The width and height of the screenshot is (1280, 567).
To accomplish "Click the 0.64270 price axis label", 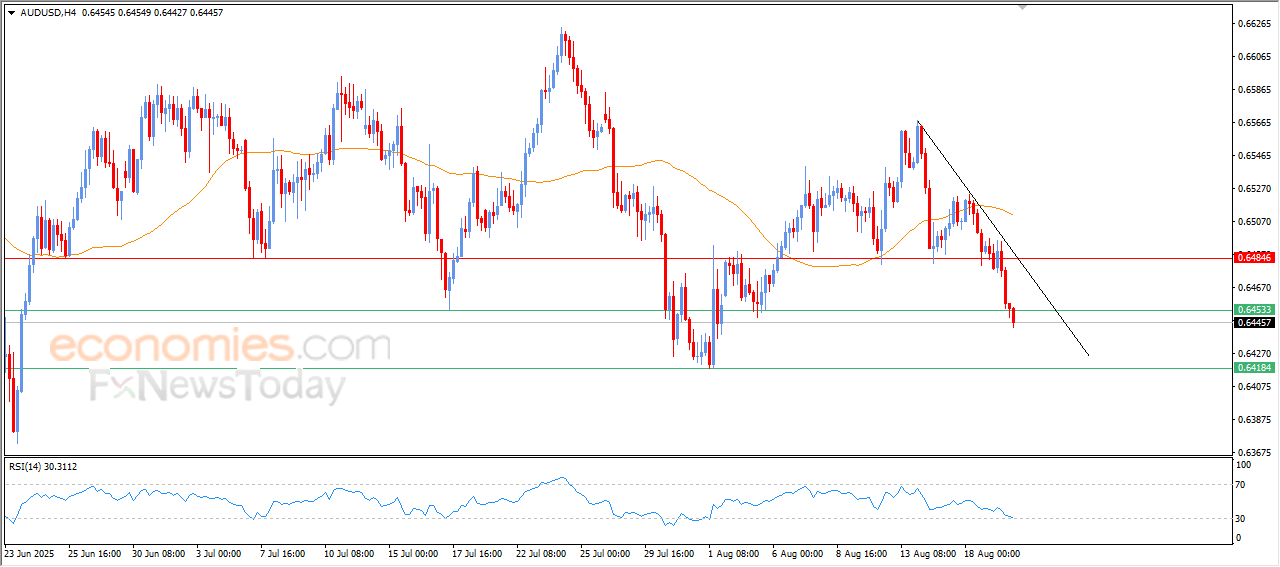I will tap(1254, 353).
